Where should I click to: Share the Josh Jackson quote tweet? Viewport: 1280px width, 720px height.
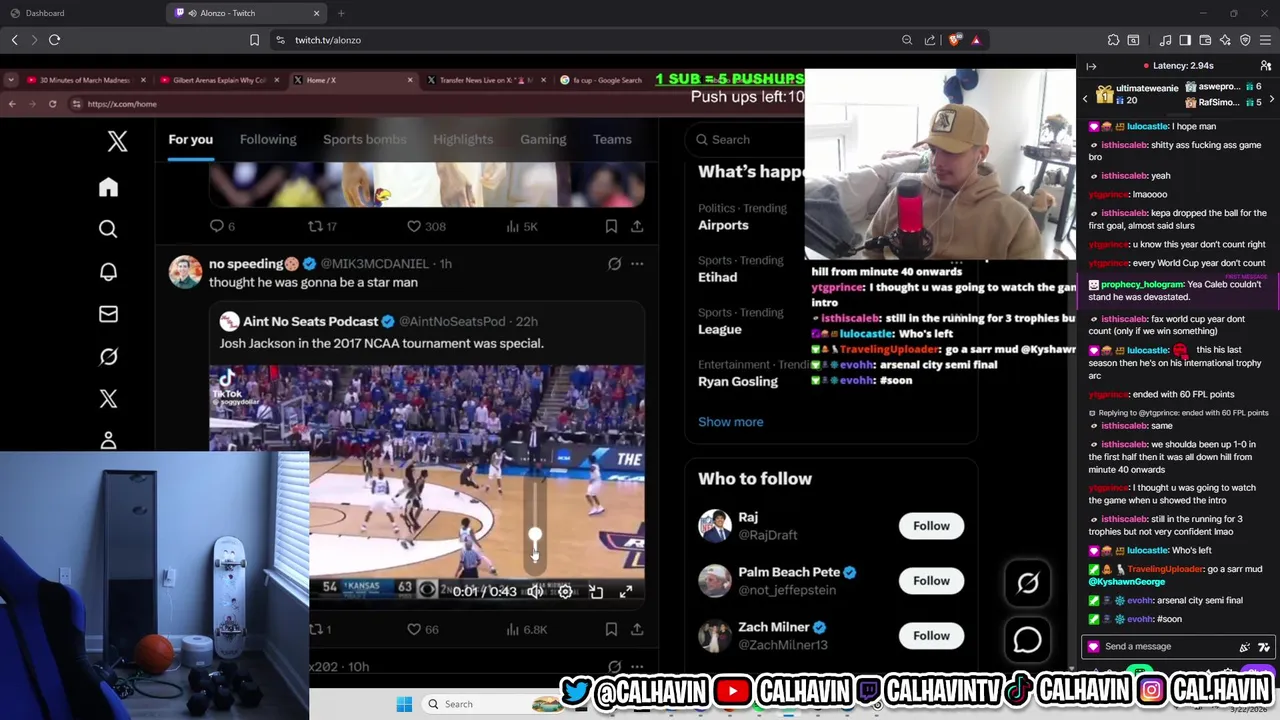click(637, 629)
